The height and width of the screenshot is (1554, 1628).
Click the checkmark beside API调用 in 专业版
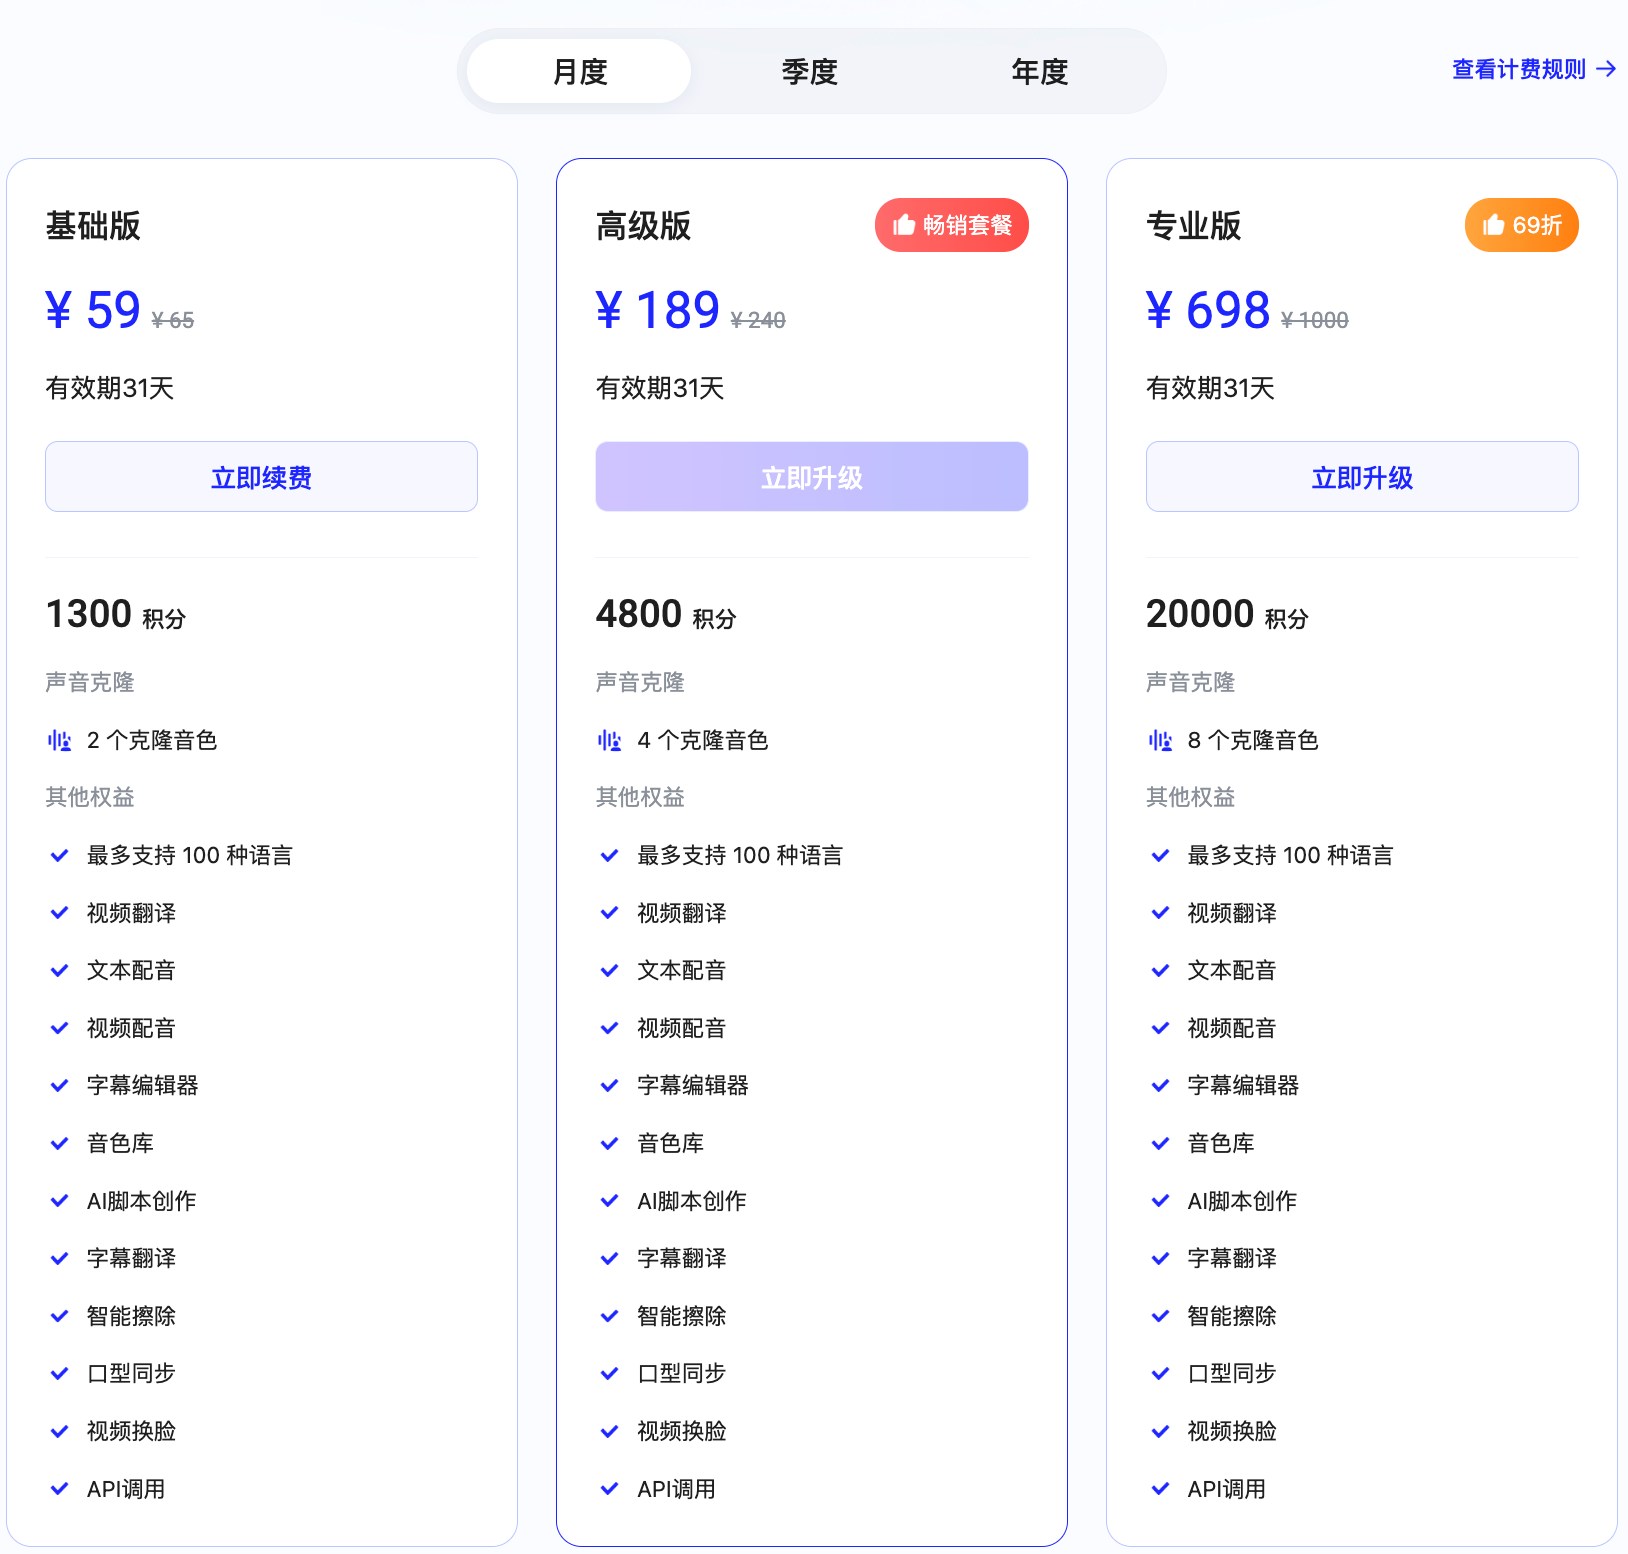[x=1160, y=1489]
